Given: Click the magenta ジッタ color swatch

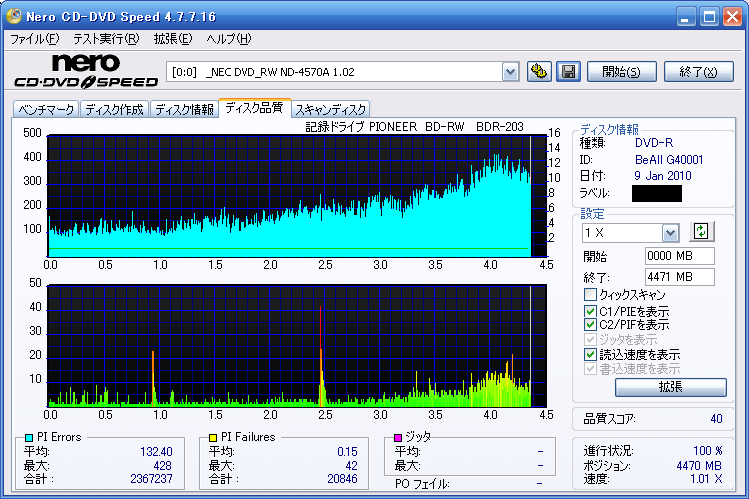Looking at the screenshot, I should (397, 437).
